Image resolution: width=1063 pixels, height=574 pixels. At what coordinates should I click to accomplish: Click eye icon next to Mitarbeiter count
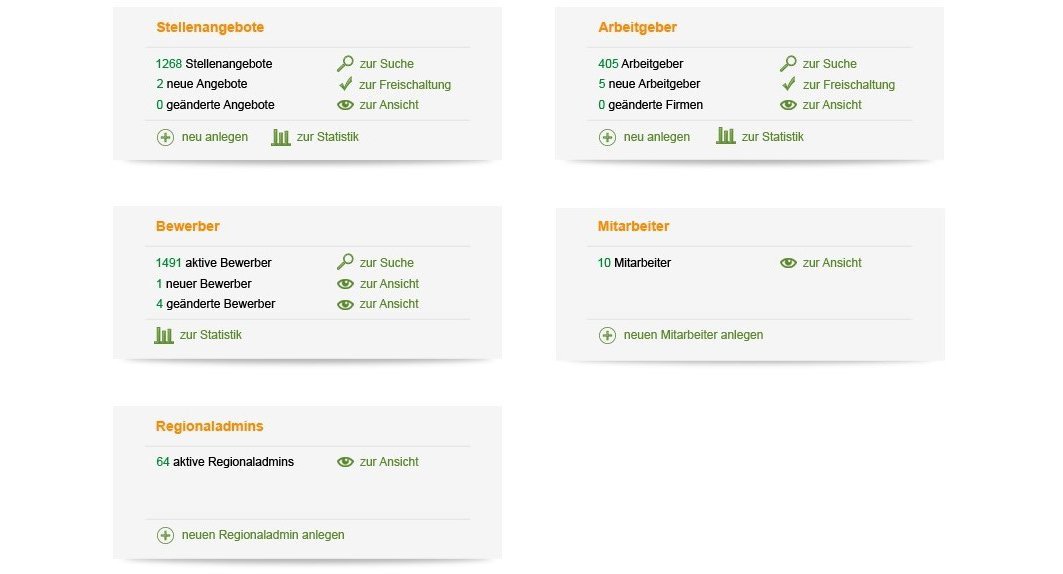[788, 263]
